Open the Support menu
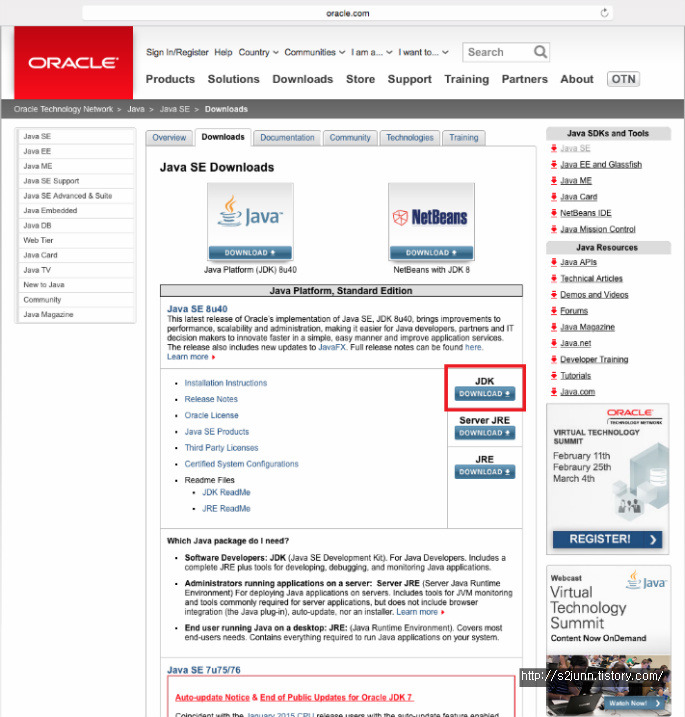Screen dimensions: 685x717 (x=410, y=79)
